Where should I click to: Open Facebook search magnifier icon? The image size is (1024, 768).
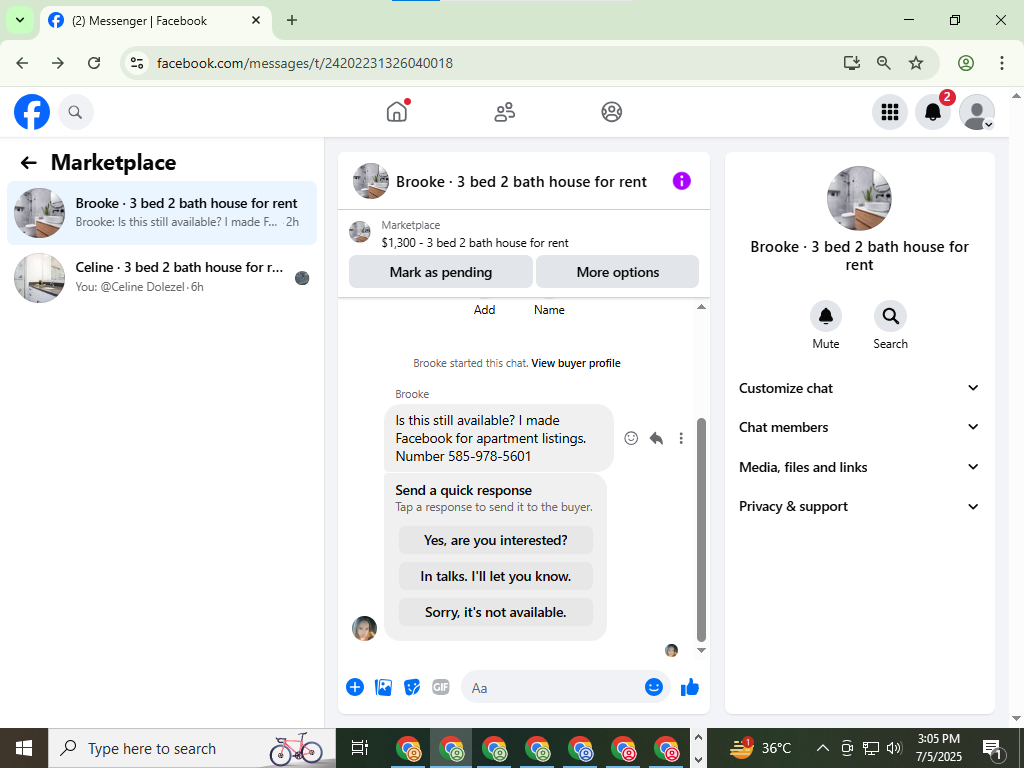point(76,112)
